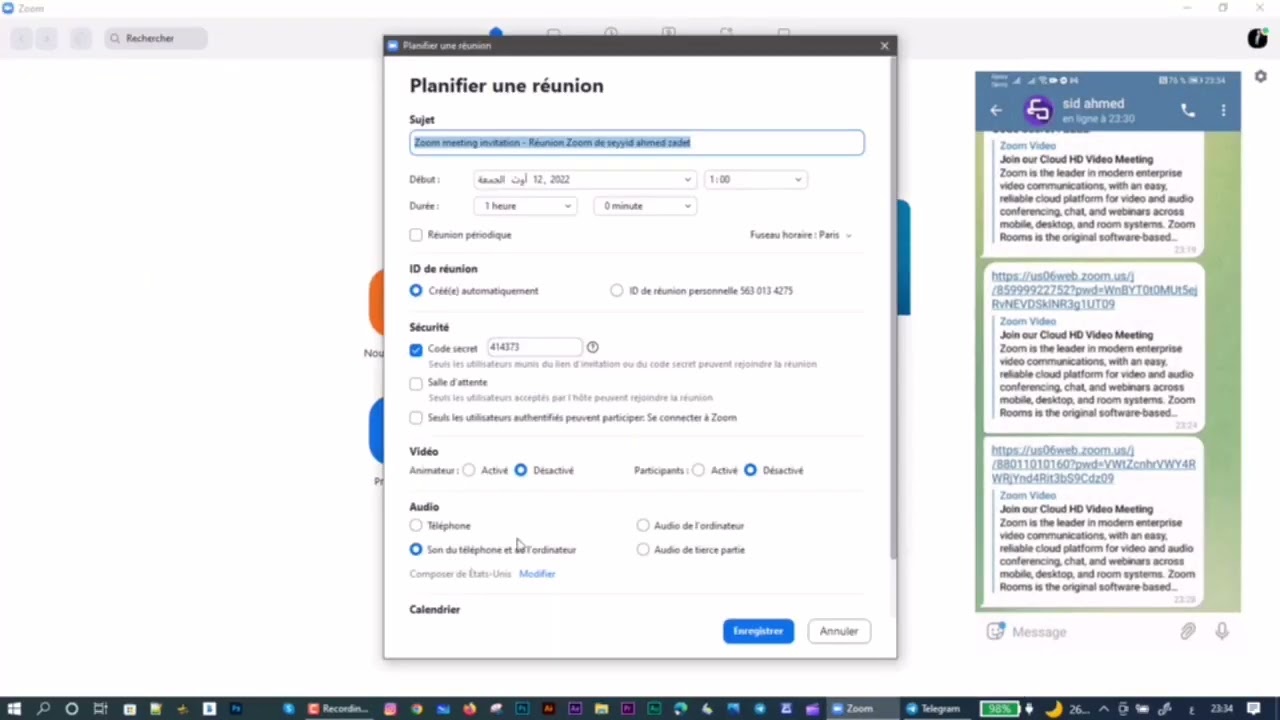
Task: Attach a file in Telegram
Action: (1188, 631)
